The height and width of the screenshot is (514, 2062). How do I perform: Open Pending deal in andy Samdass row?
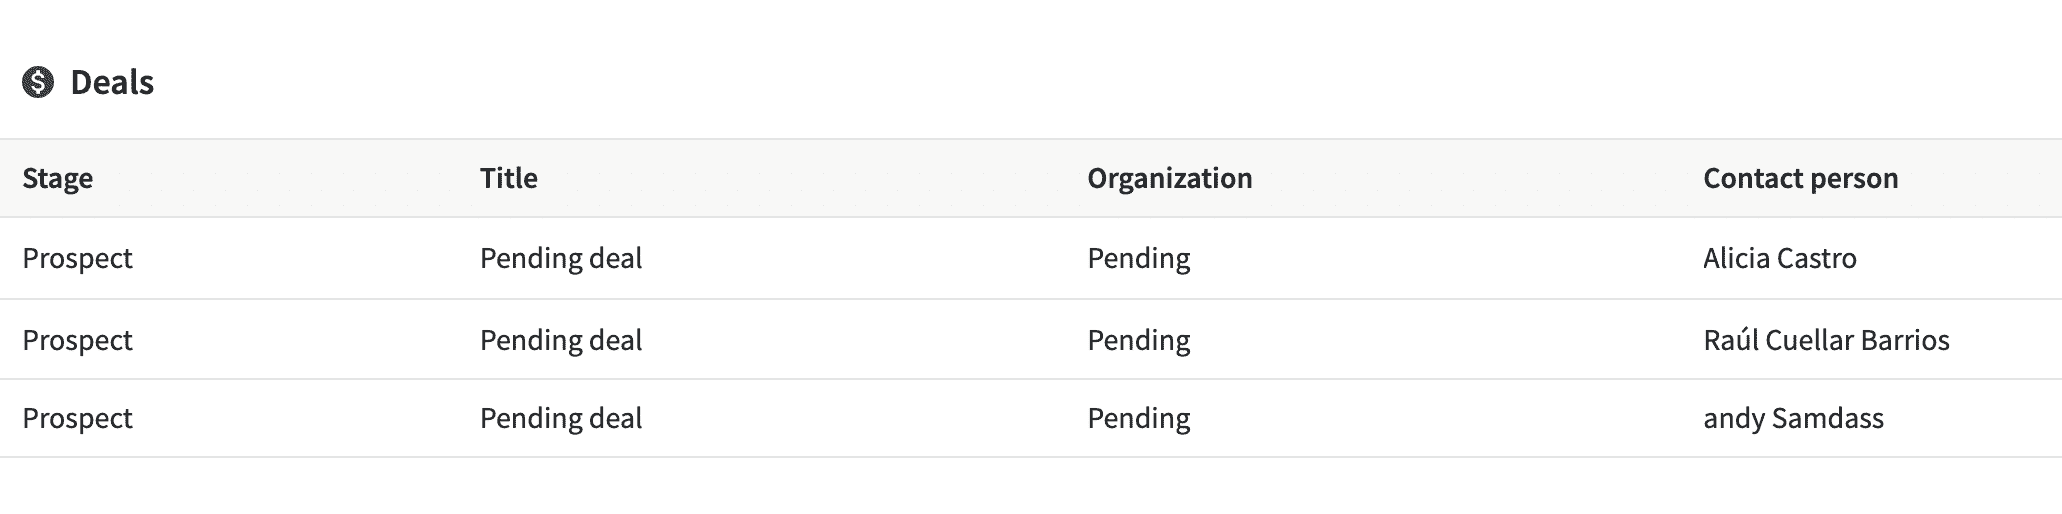point(561,418)
